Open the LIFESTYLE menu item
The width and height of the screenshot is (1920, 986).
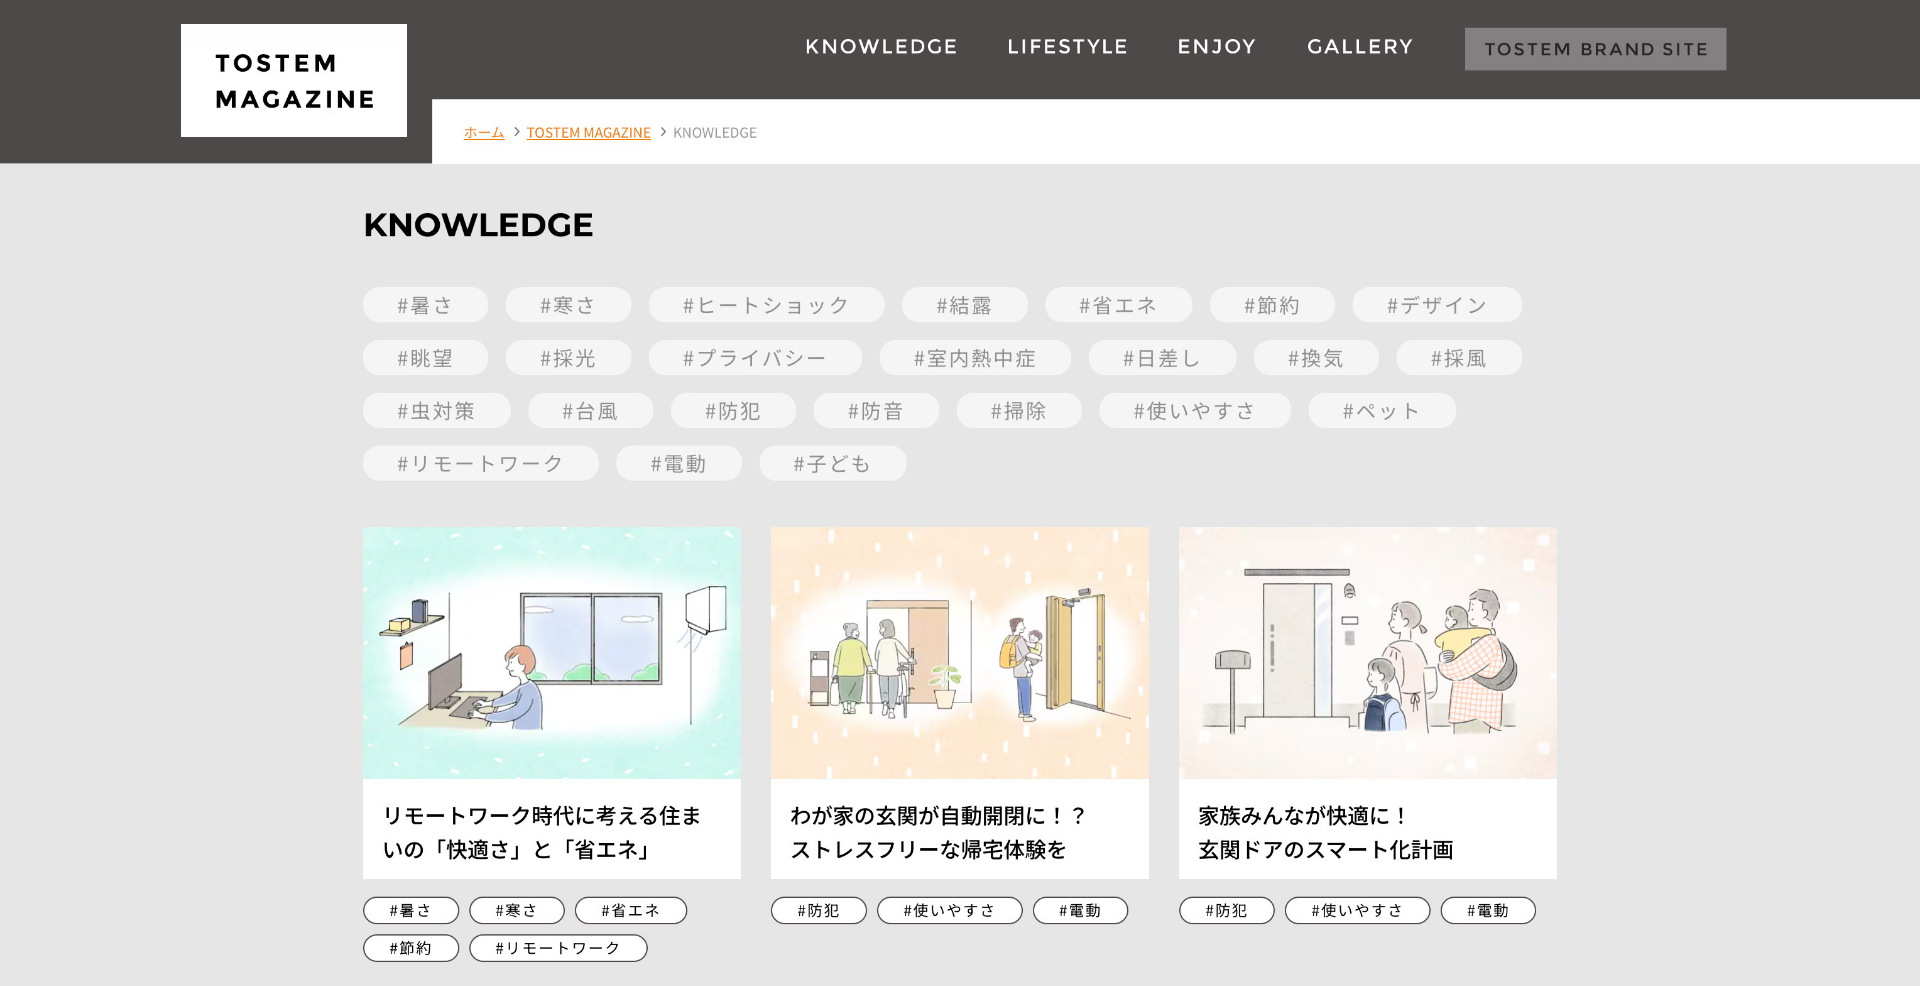click(1067, 47)
